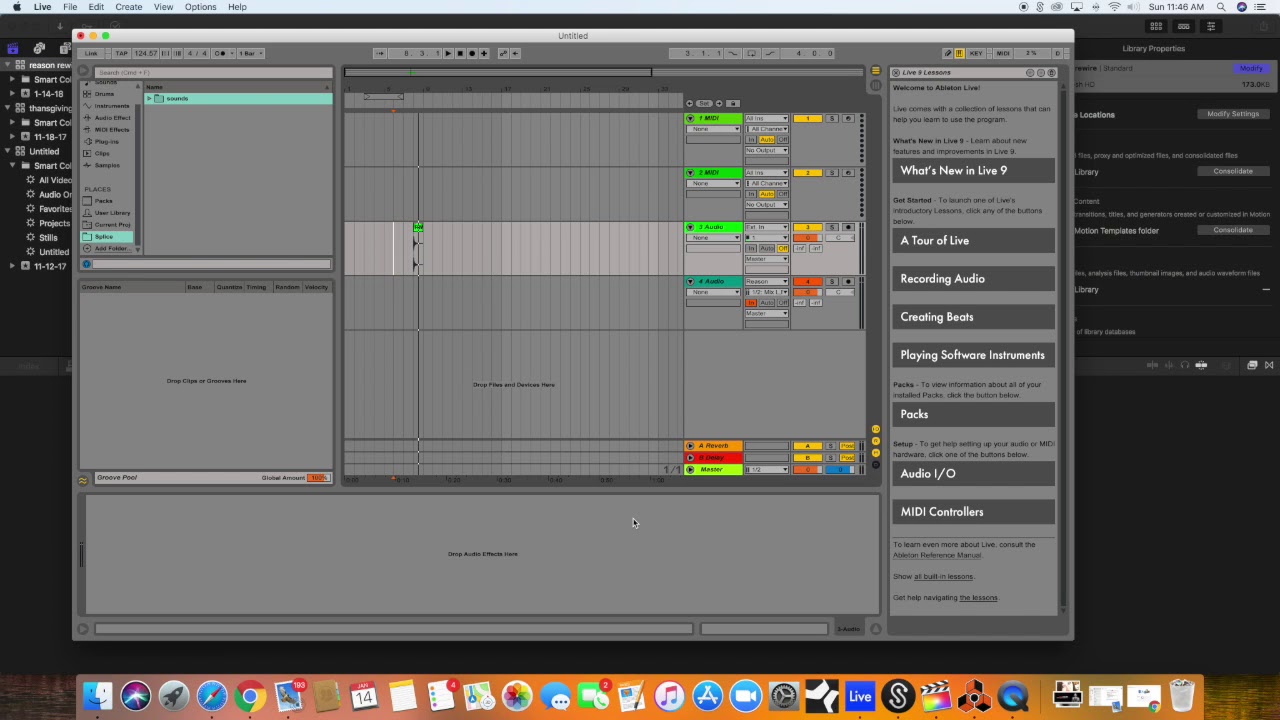Click all built-in lessons link

943,577
